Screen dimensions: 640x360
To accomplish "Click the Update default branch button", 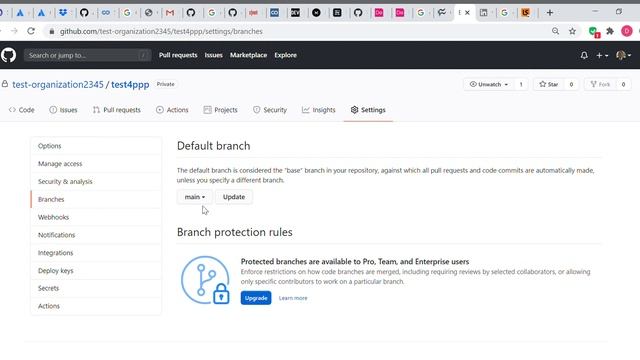I will click(x=234, y=197).
